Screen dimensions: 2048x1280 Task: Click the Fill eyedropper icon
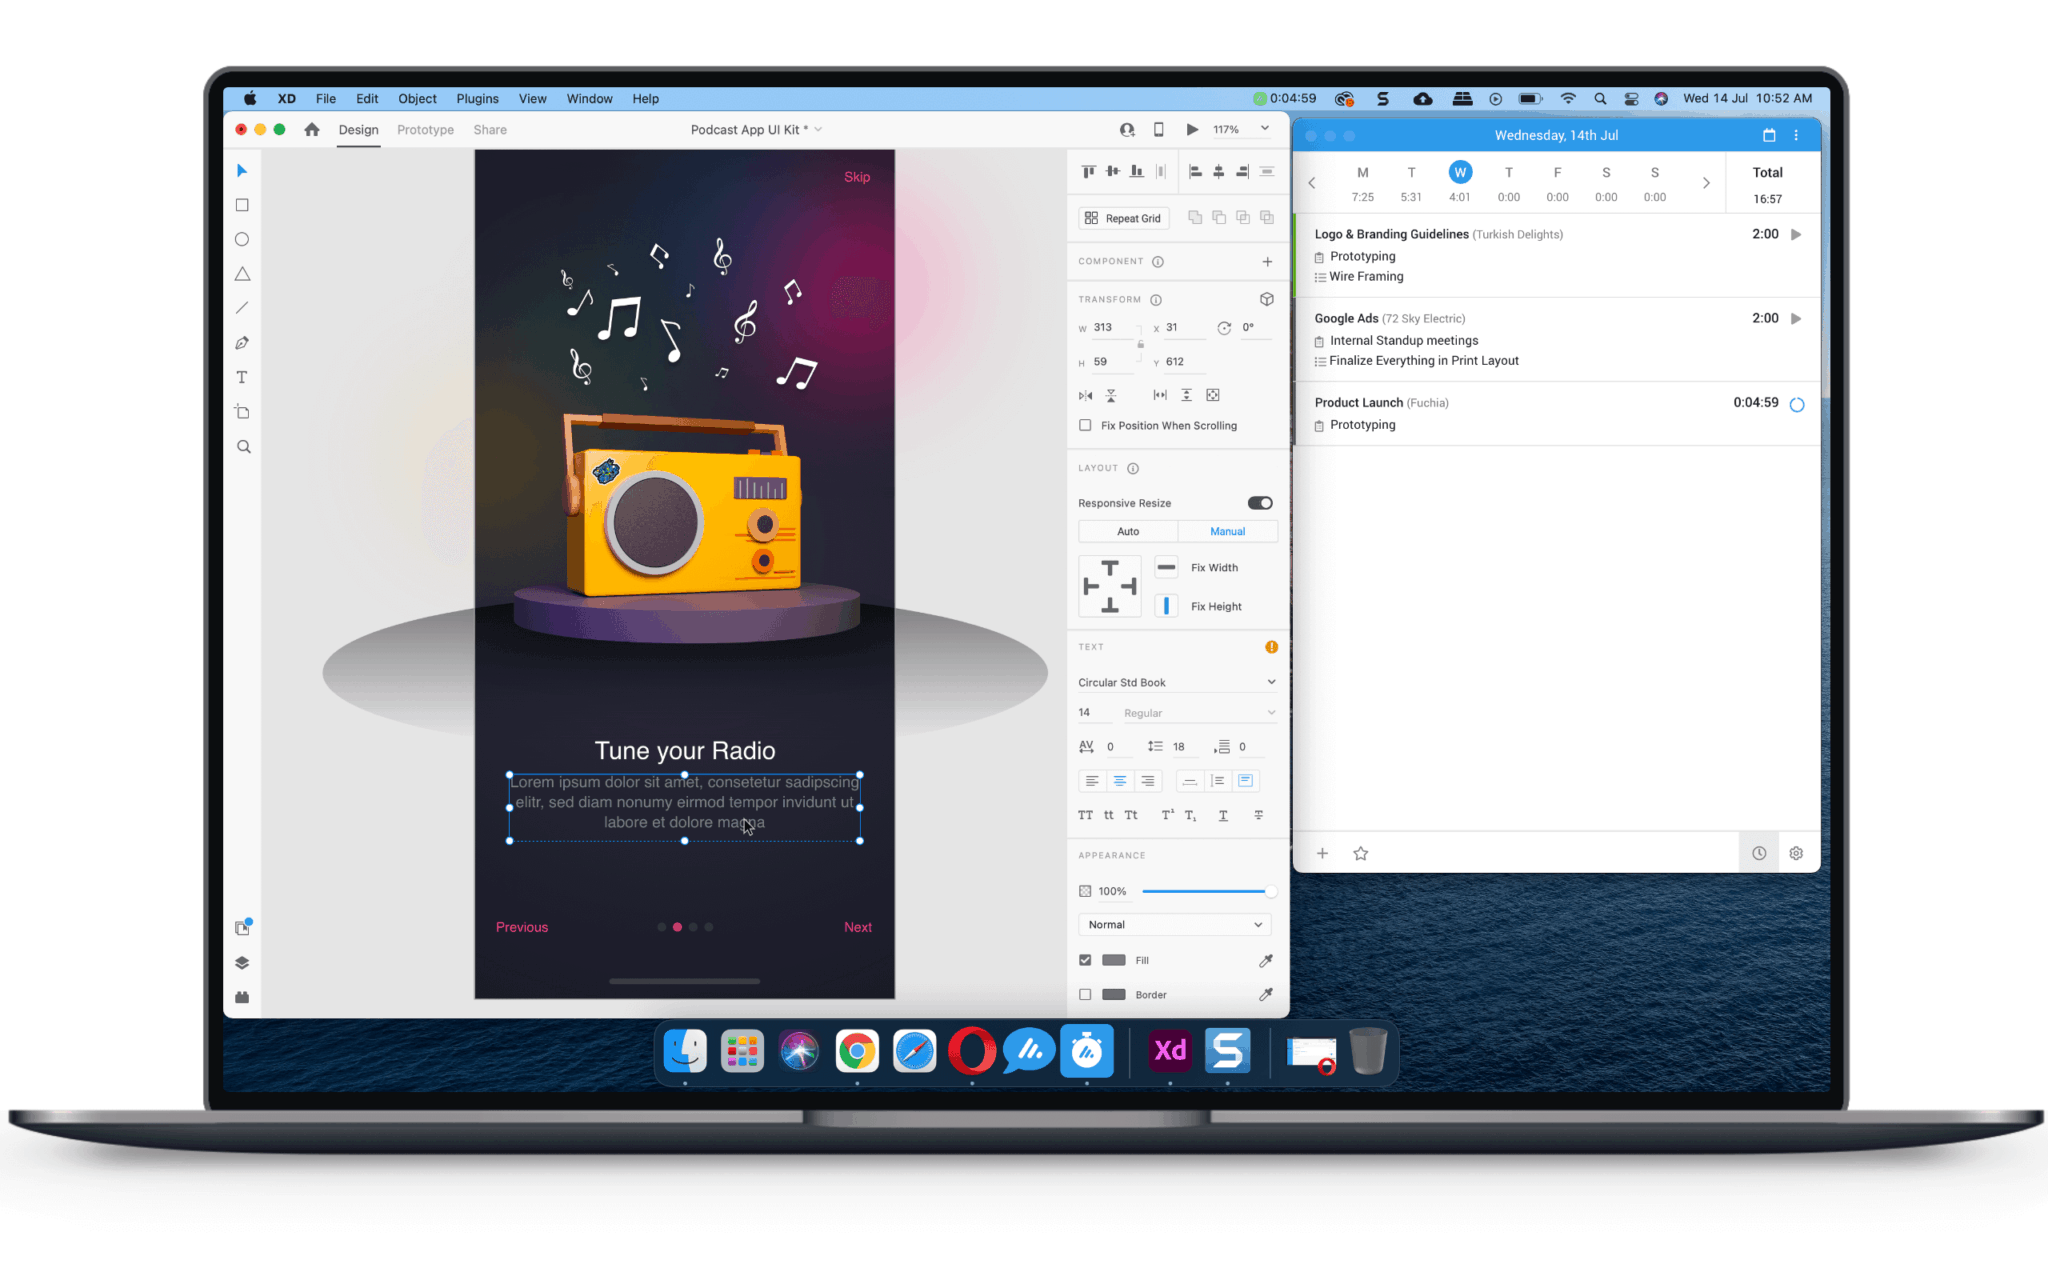pyautogui.click(x=1265, y=960)
